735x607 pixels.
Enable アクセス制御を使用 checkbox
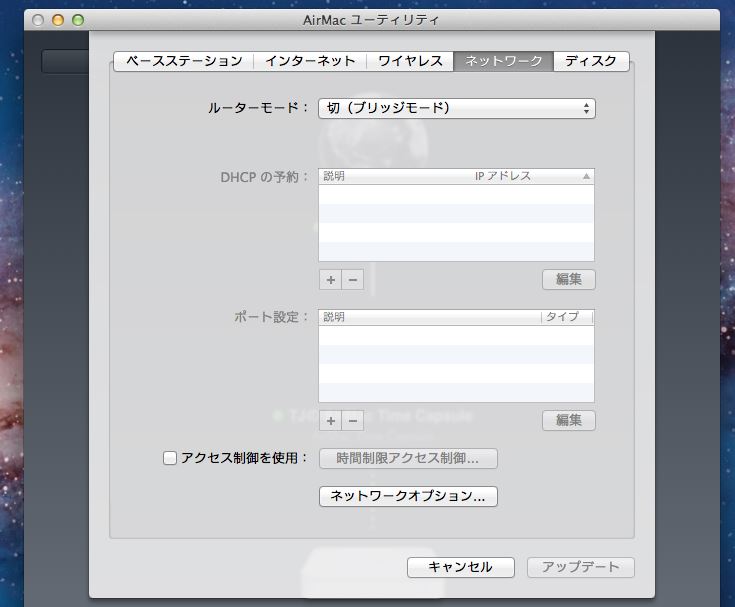click(x=170, y=458)
